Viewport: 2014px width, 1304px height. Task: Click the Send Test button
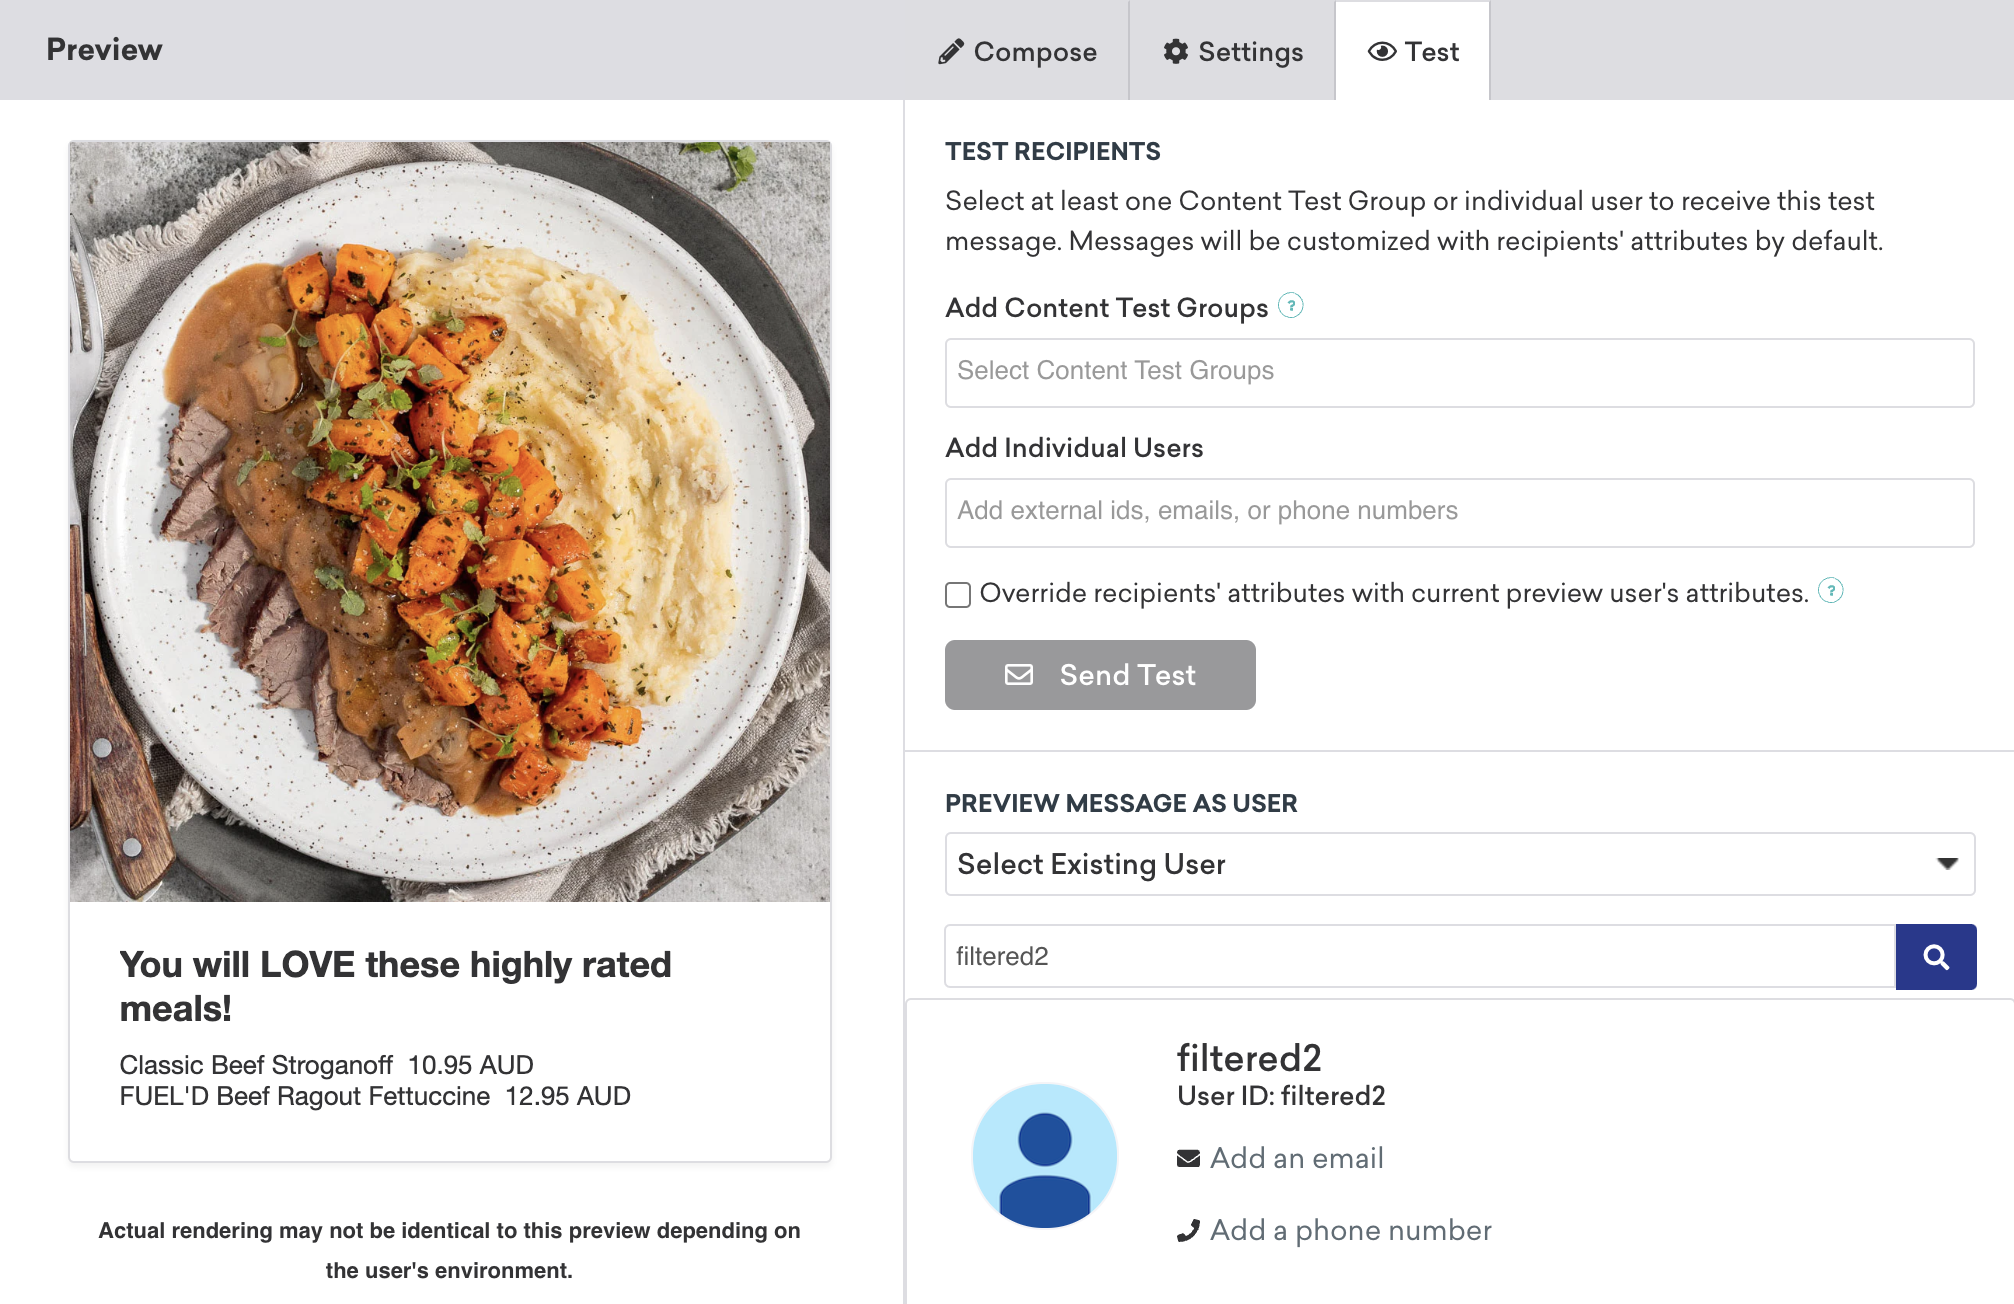point(1099,674)
